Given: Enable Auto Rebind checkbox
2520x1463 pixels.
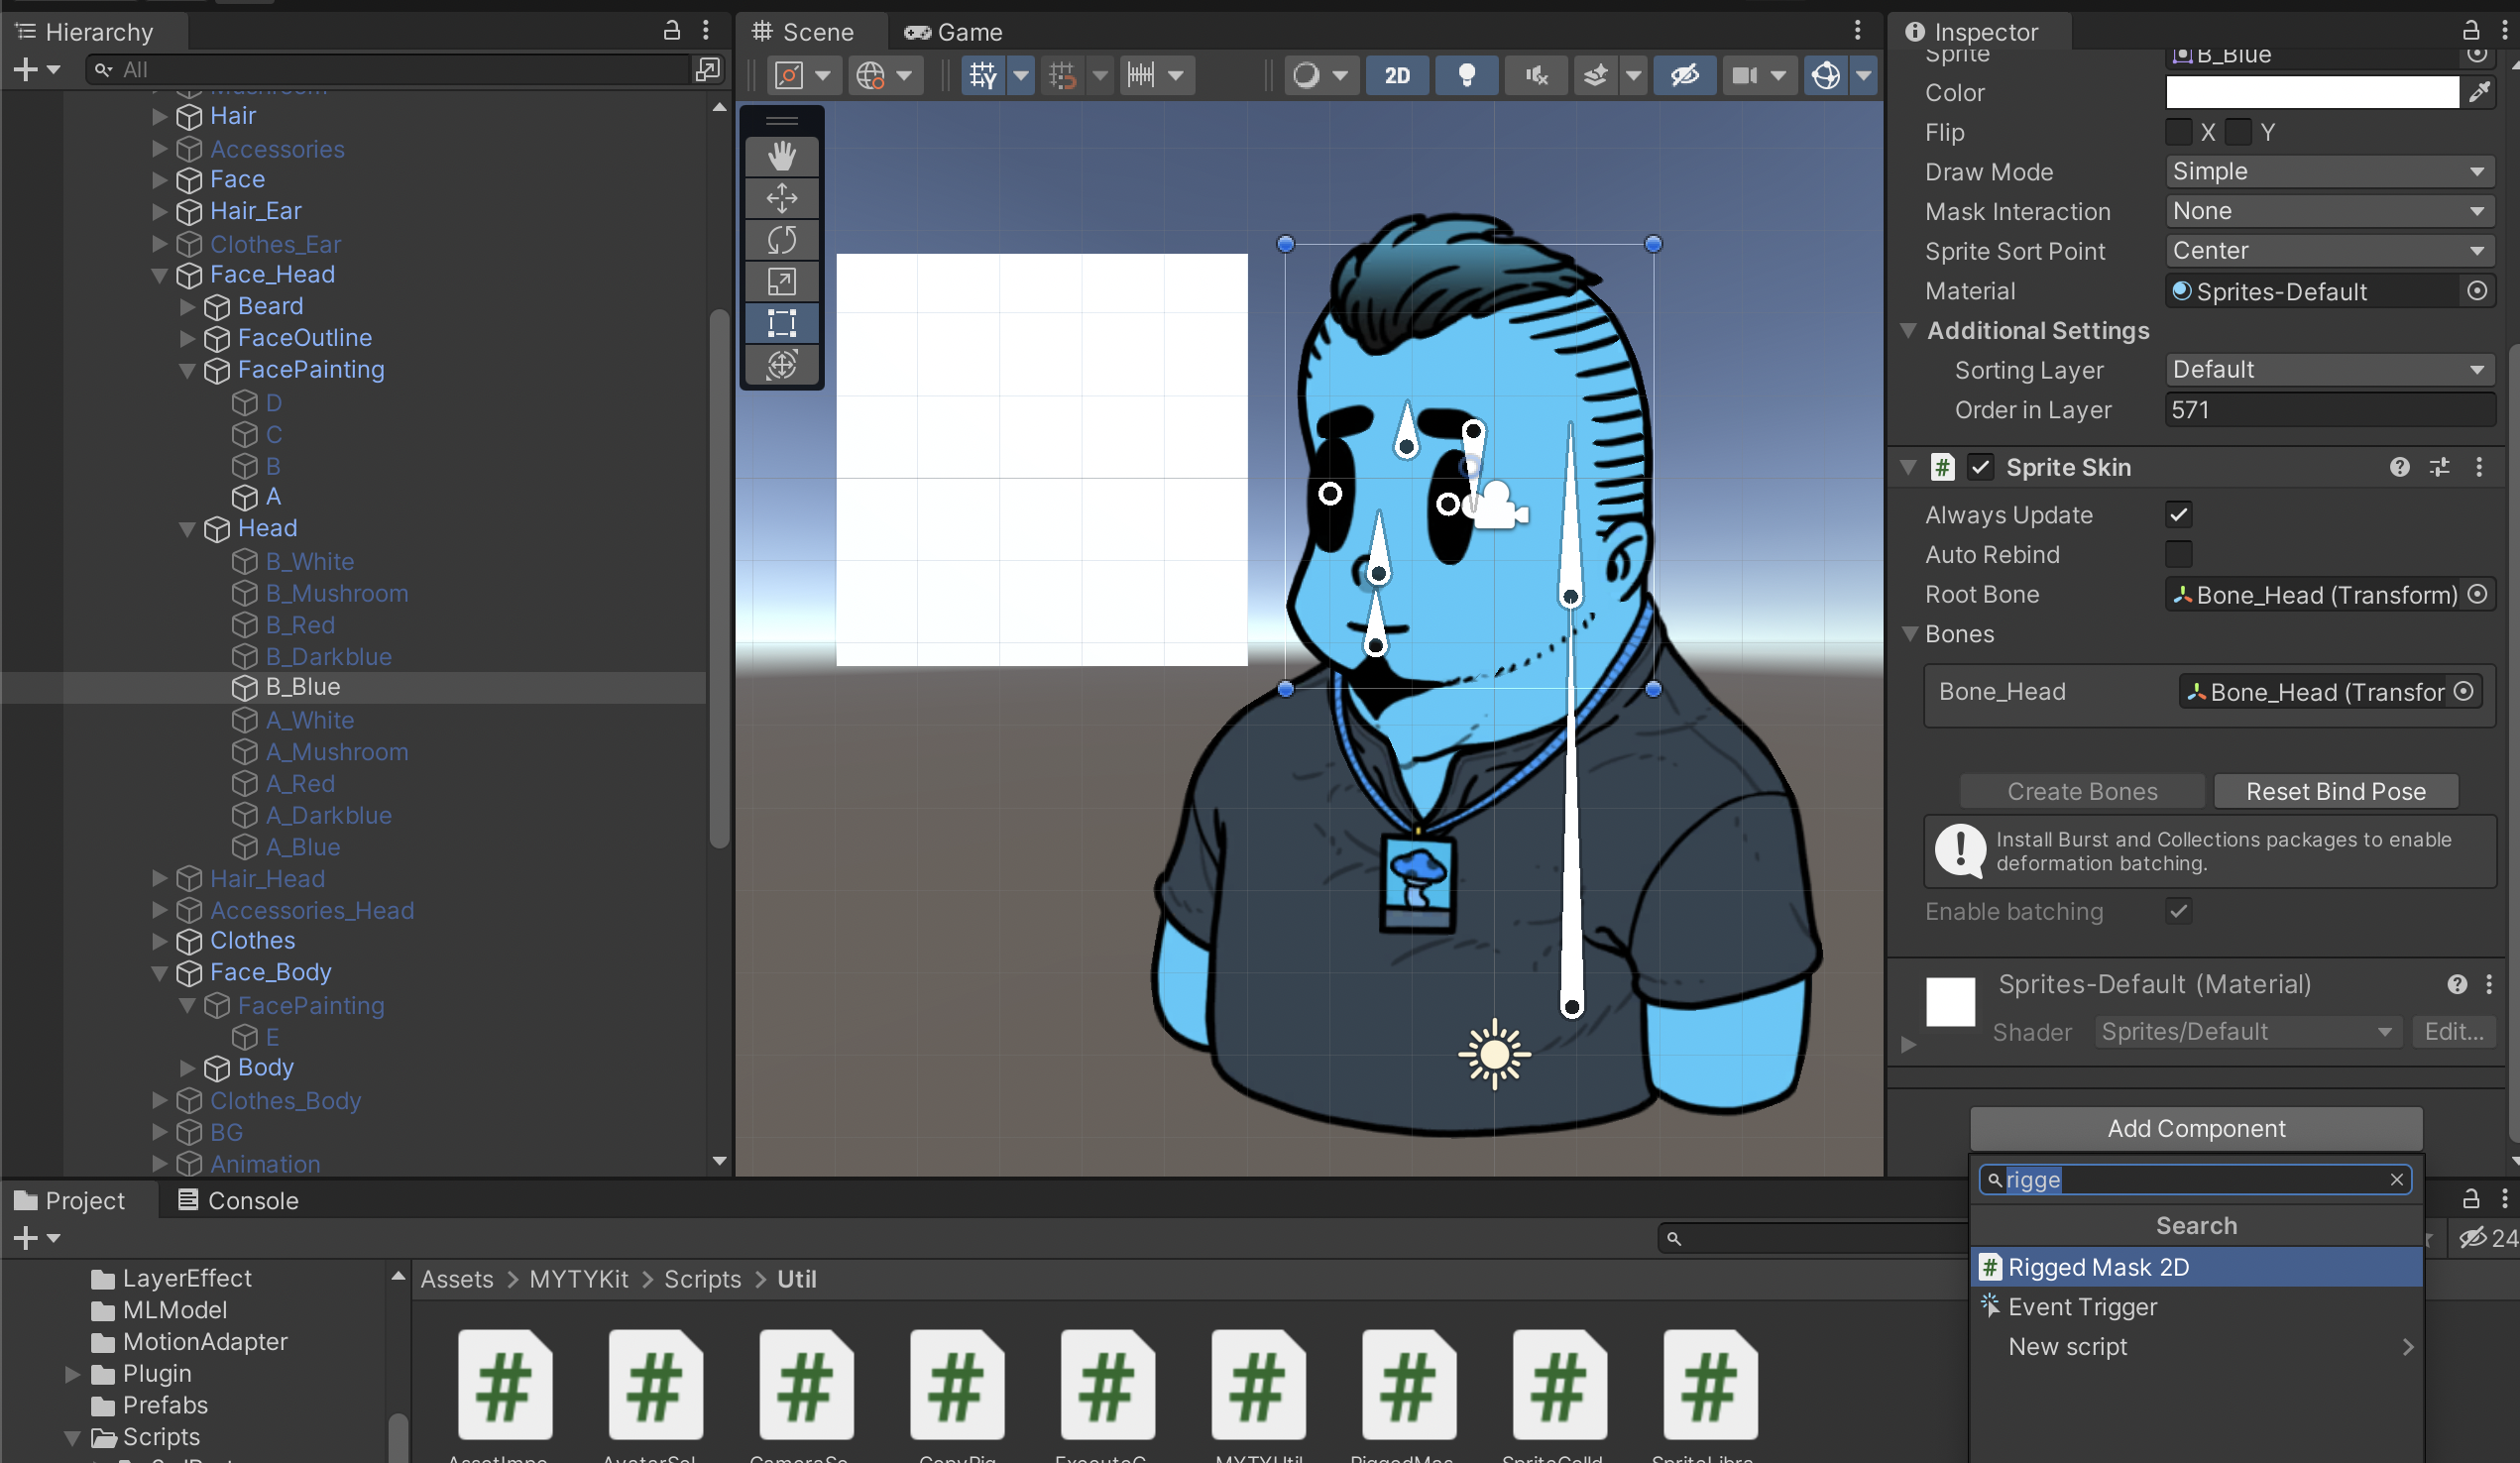Looking at the screenshot, I should pos(2178,554).
